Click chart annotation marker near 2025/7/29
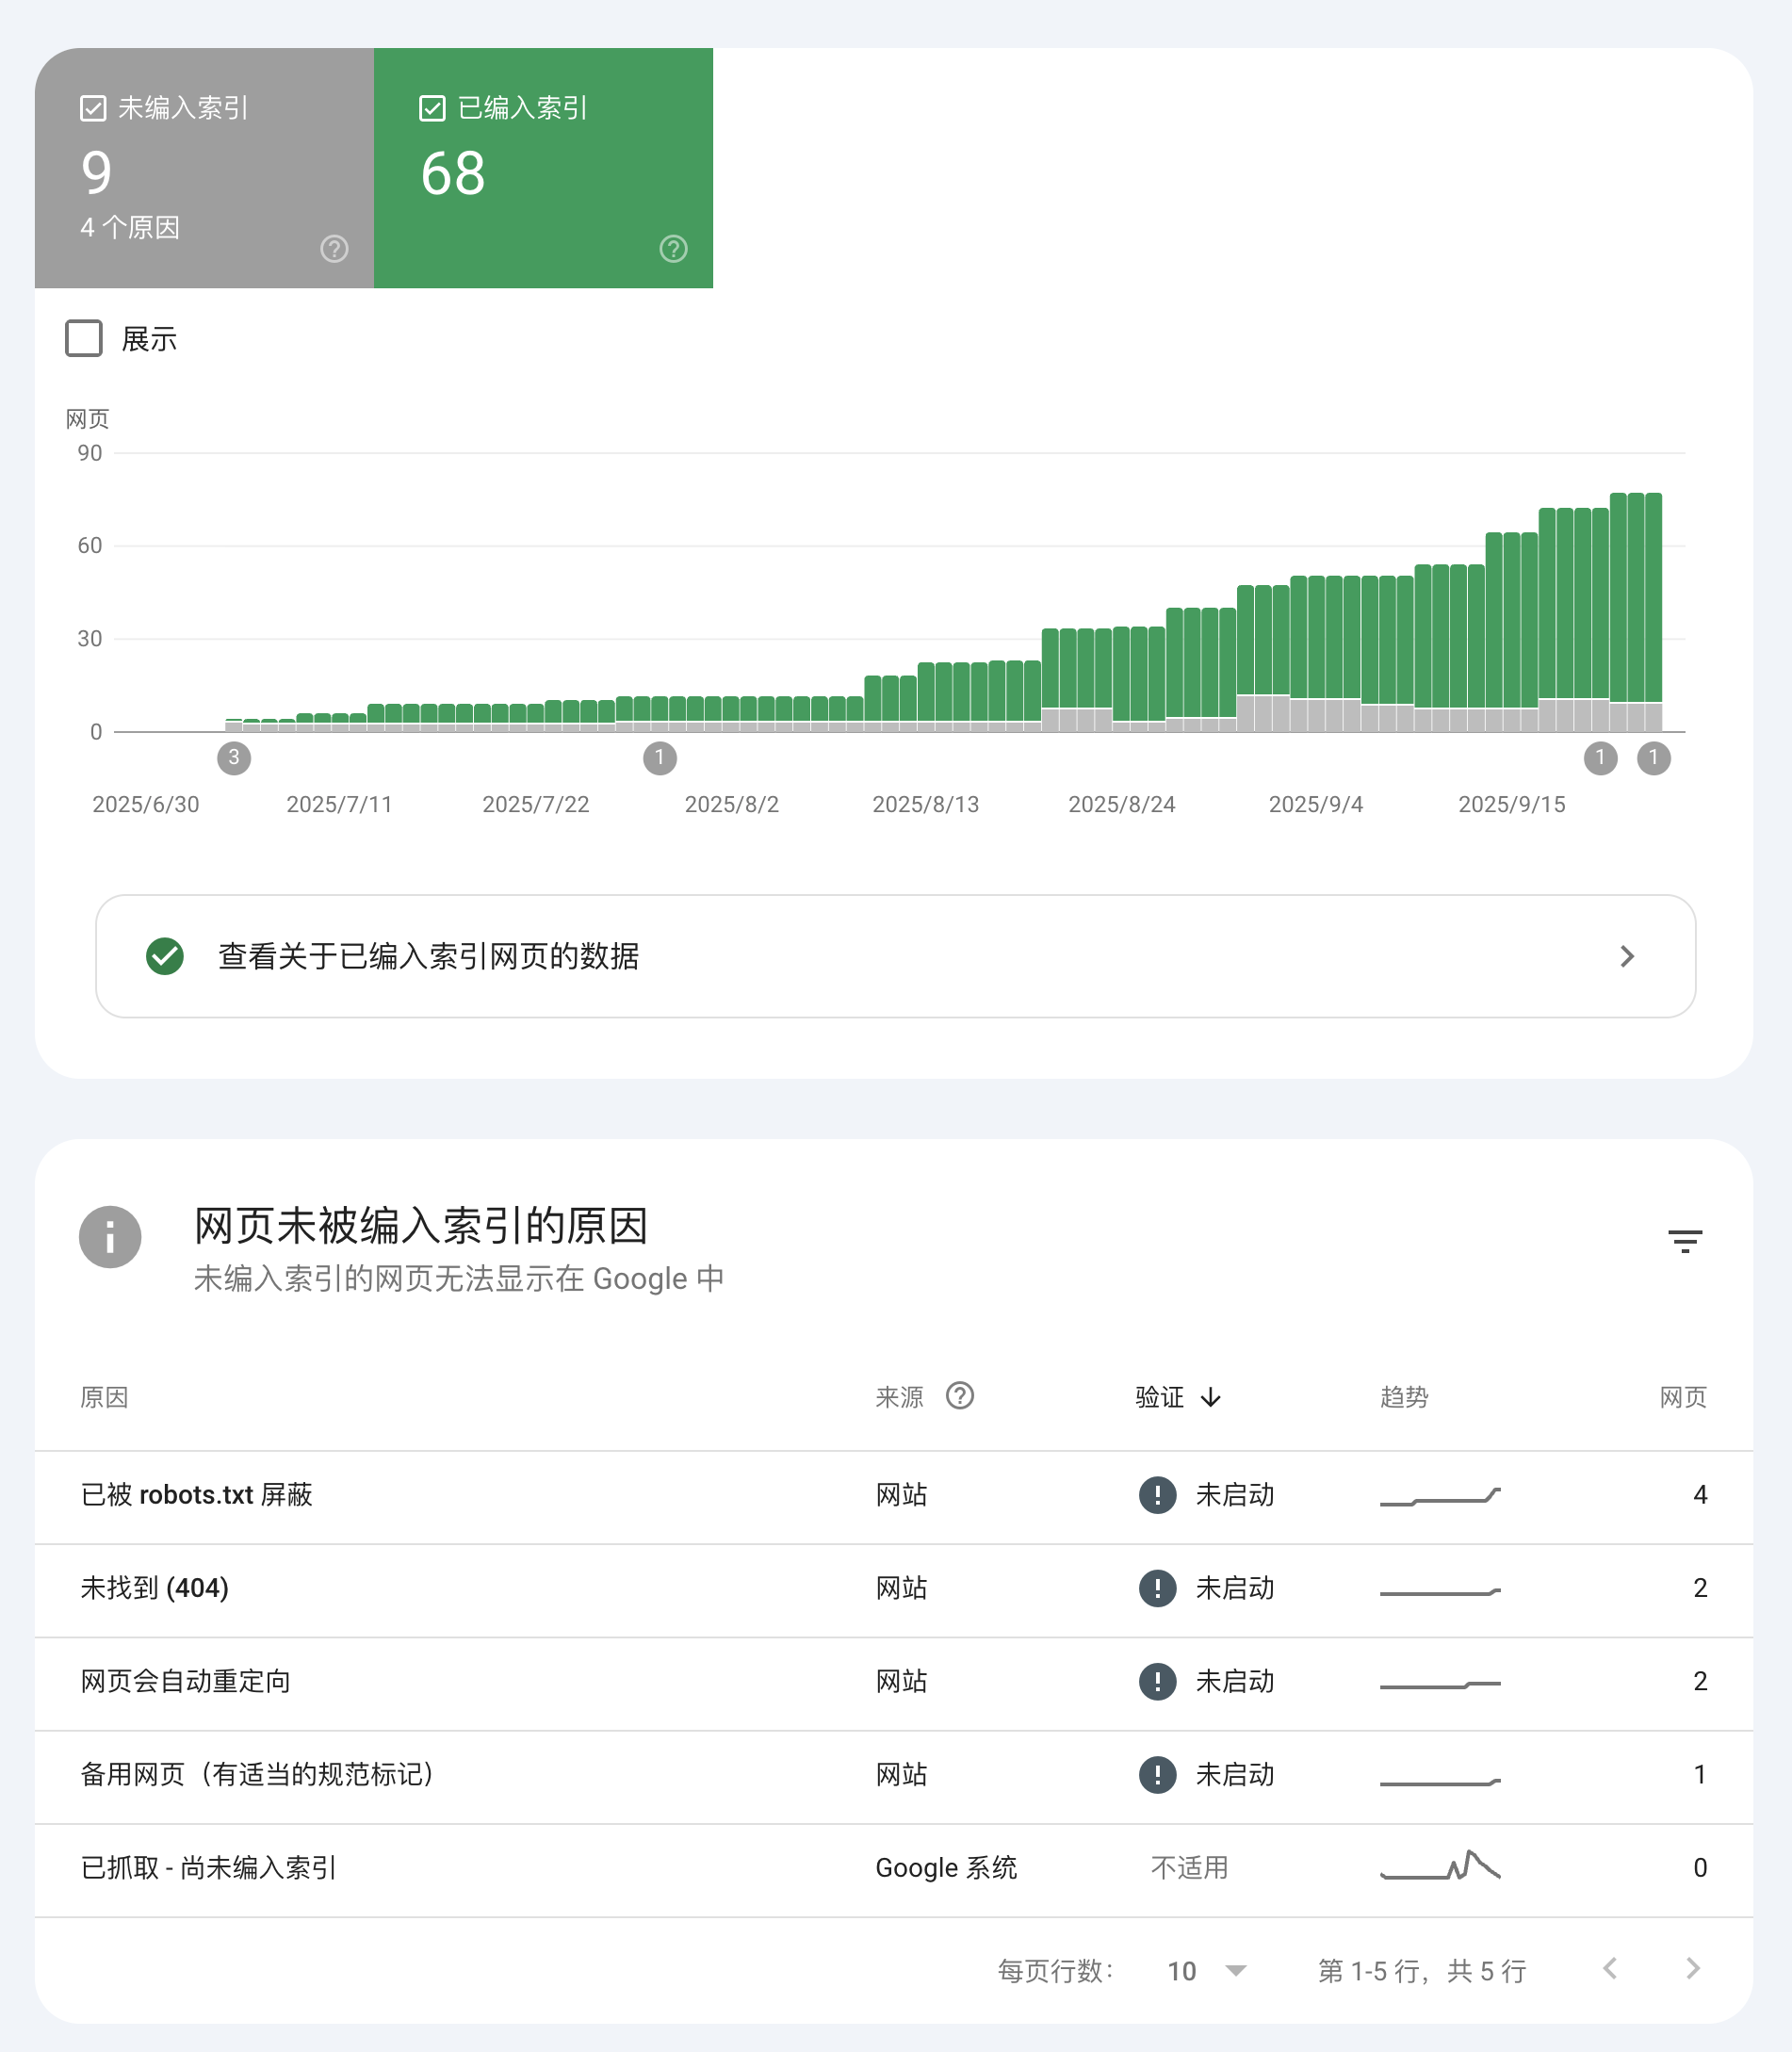The image size is (1792, 2052). tap(660, 758)
